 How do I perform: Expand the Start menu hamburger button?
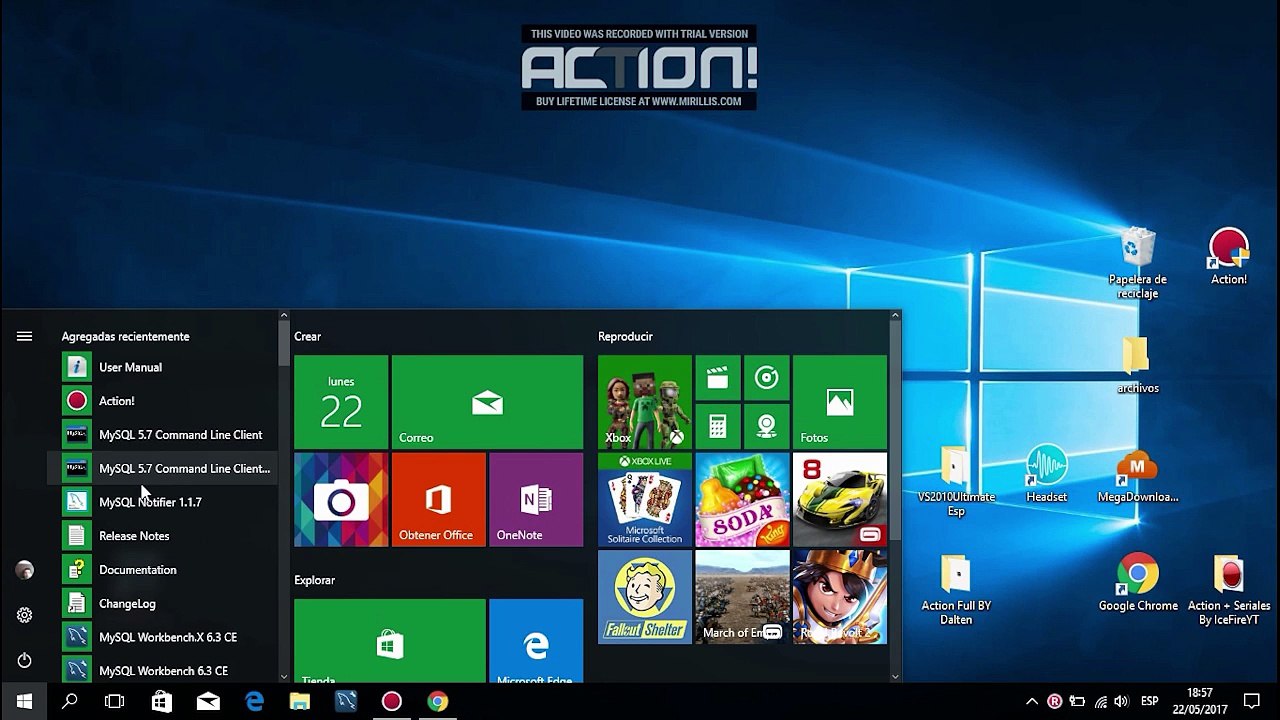[24, 337]
